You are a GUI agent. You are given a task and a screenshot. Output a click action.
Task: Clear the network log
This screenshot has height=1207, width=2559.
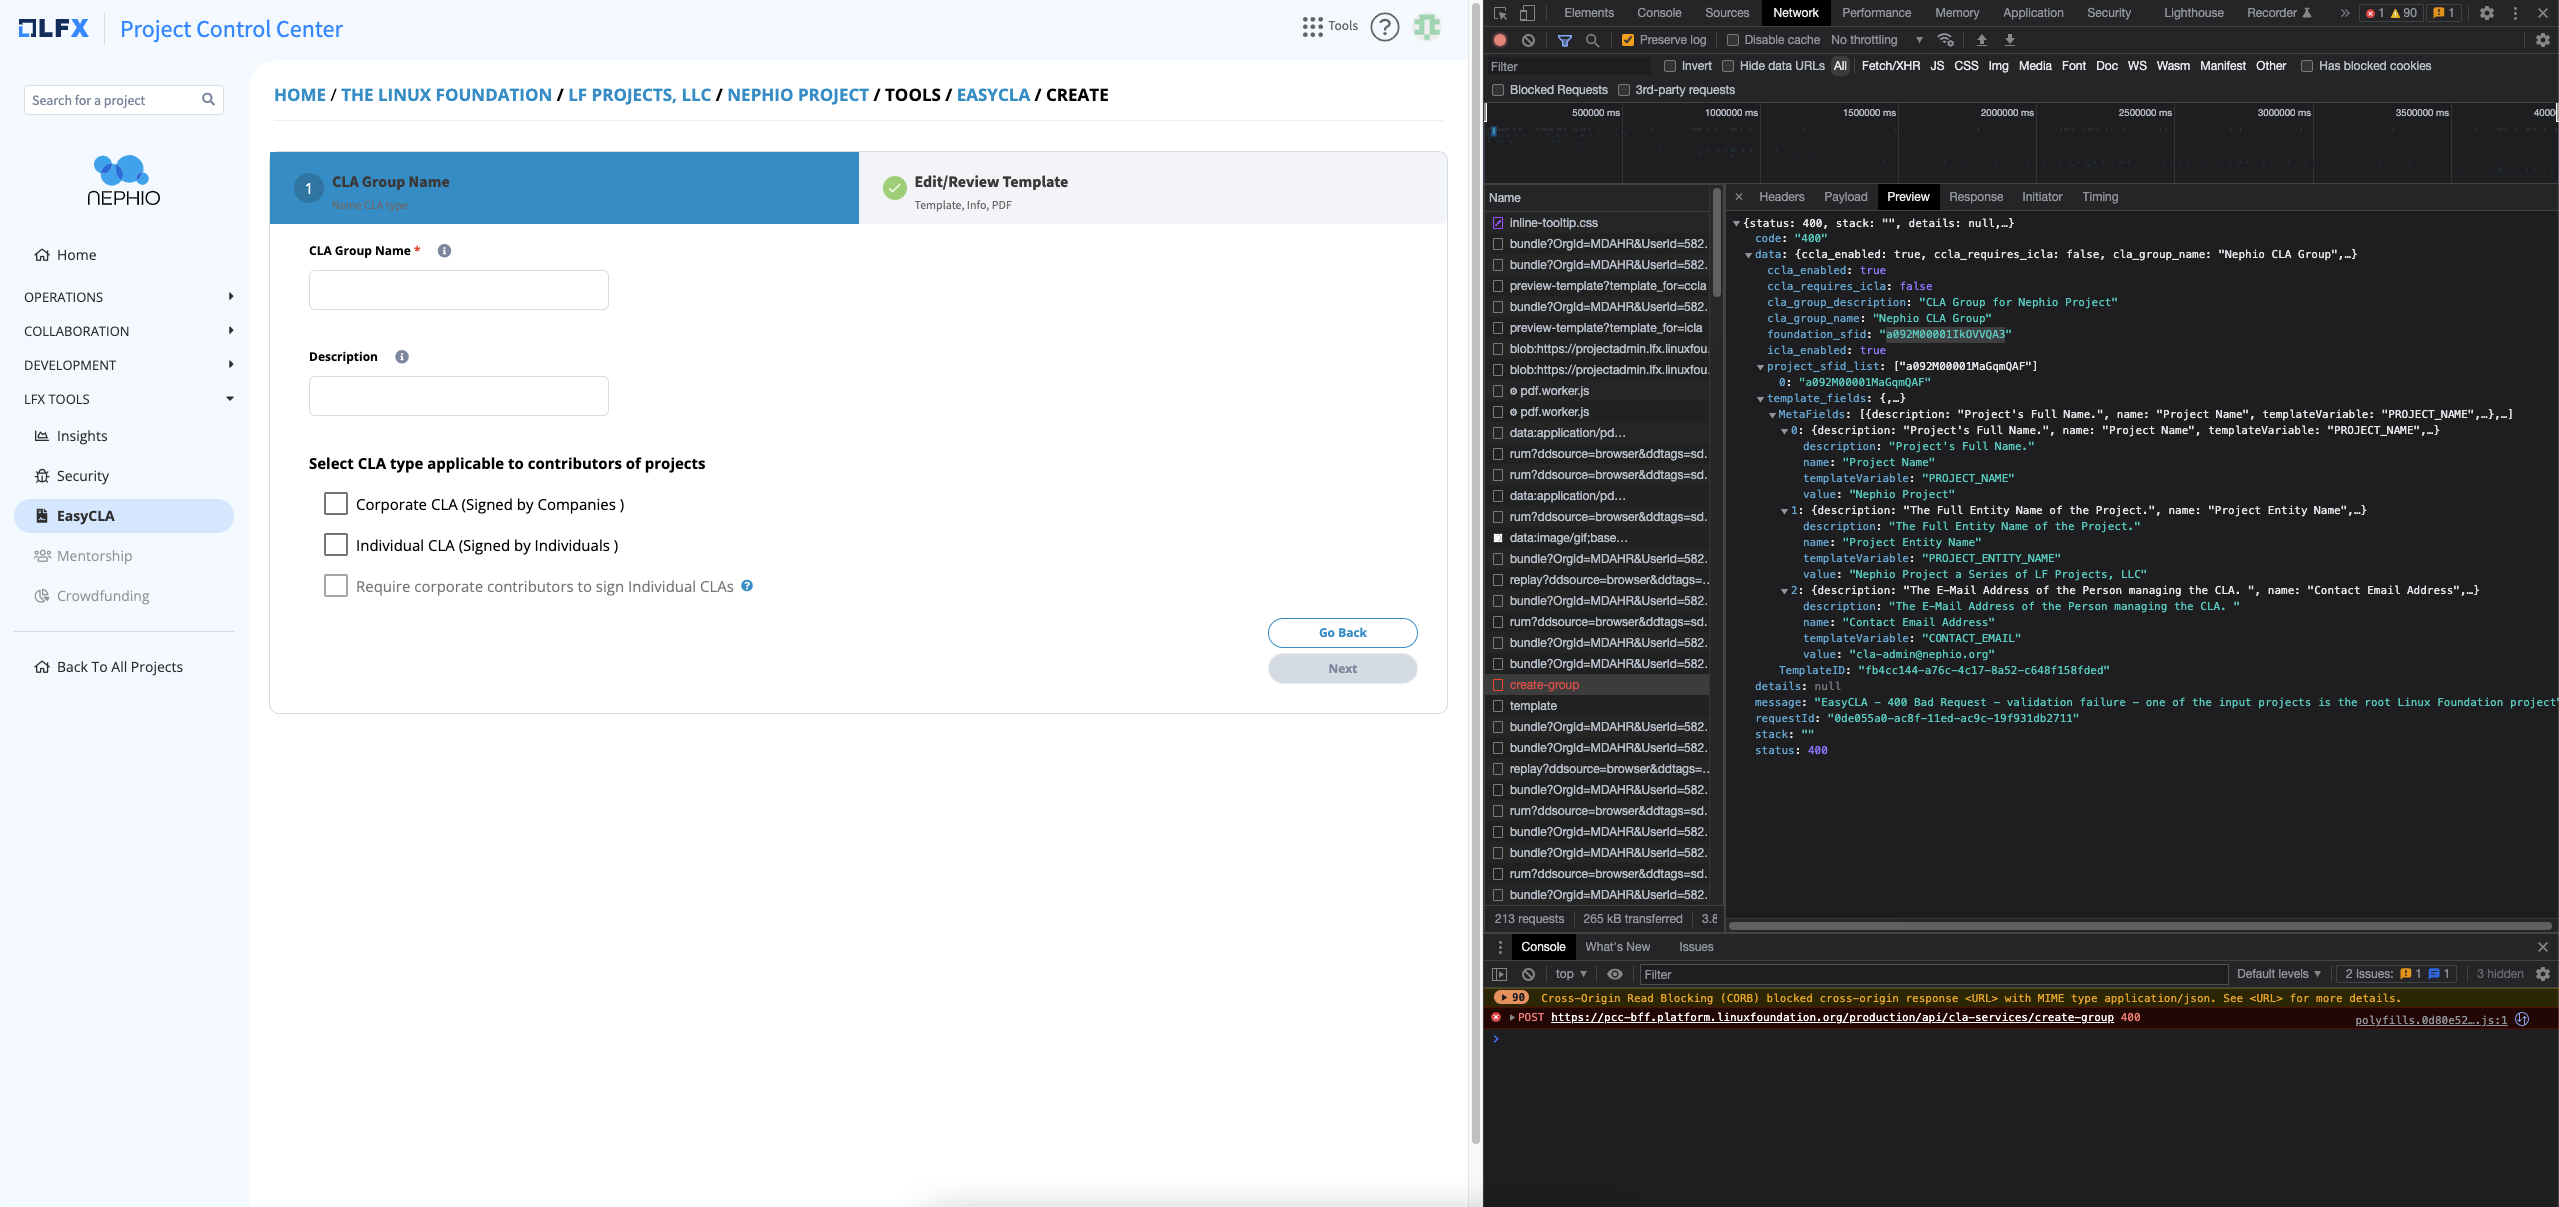(x=1528, y=40)
